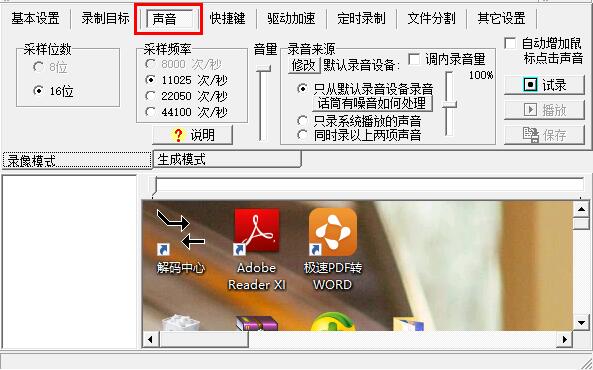Switch to 生成模式 tab
Viewport: 593px width, 370px height.
[x=227, y=159]
